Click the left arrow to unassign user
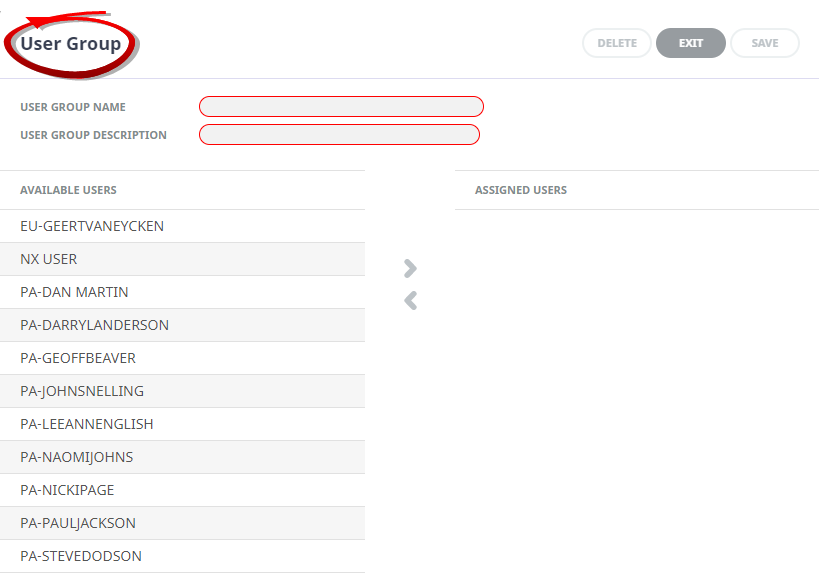This screenshot has width=819, height=573. pyautogui.click(x=411, y=301)
